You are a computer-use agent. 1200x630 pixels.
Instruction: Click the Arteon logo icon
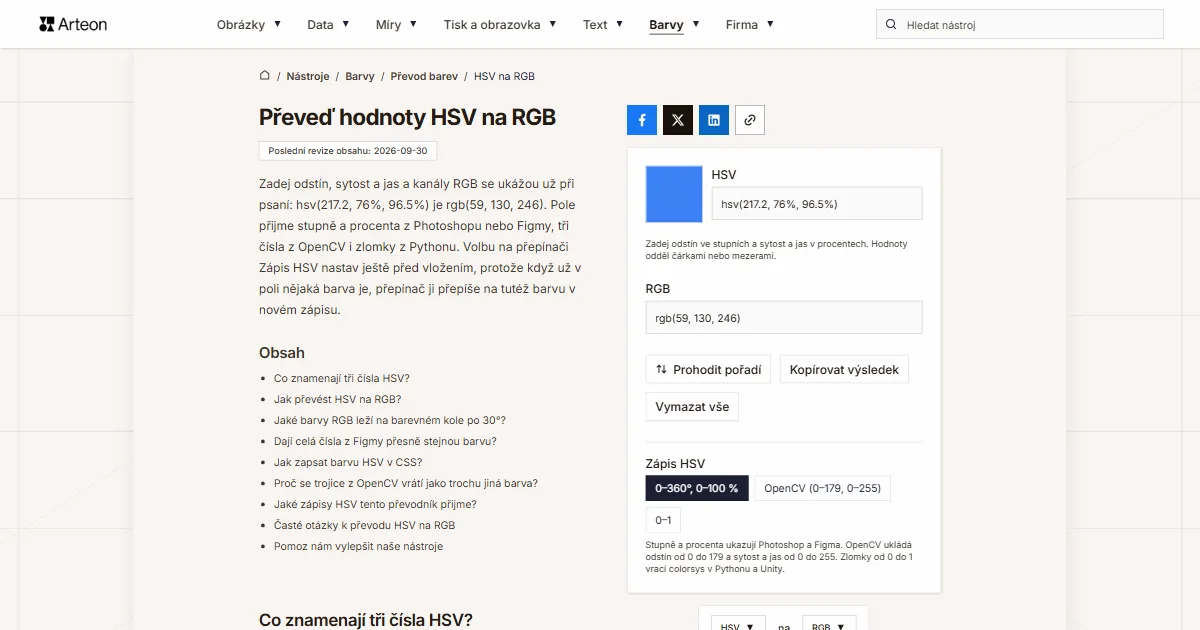[x=47, y=24]
